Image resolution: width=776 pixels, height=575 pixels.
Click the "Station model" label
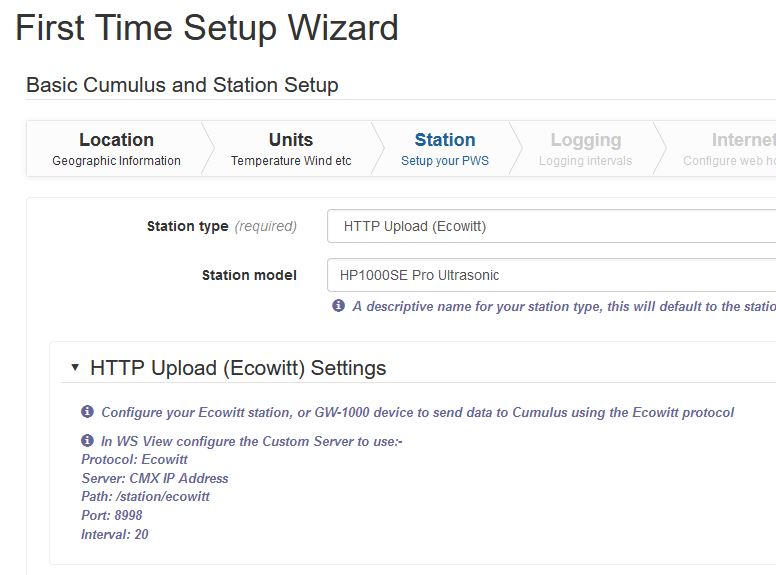249,275
